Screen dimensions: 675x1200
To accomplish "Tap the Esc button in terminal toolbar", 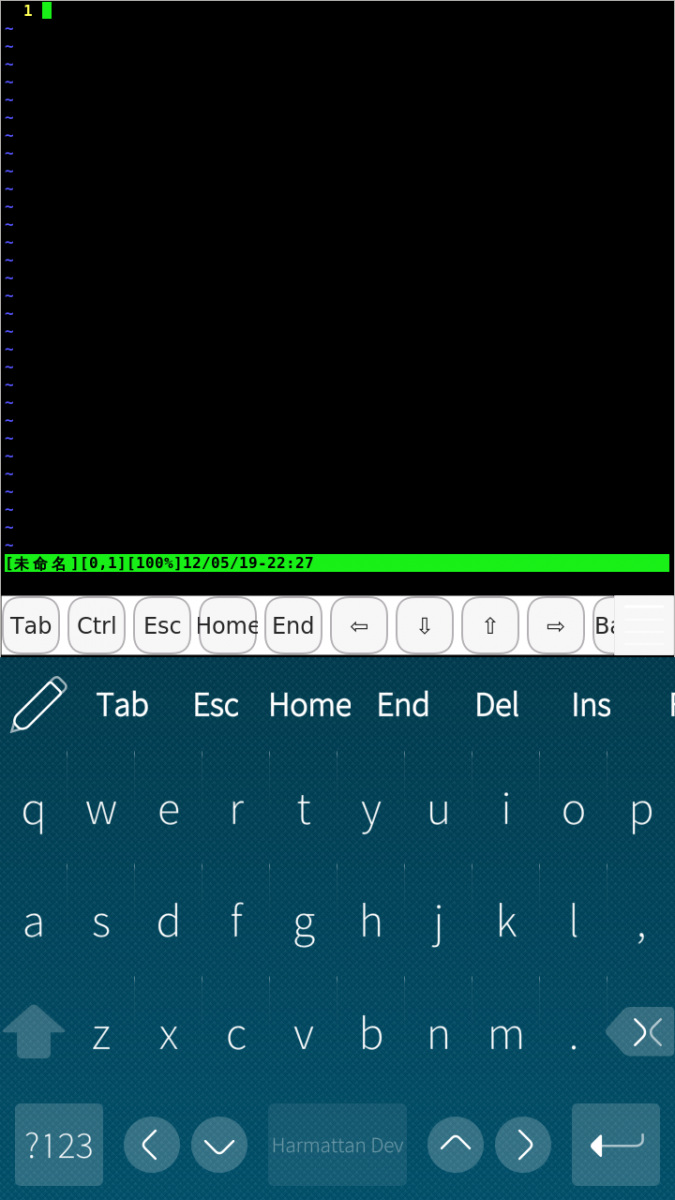I will click(162, 626).
